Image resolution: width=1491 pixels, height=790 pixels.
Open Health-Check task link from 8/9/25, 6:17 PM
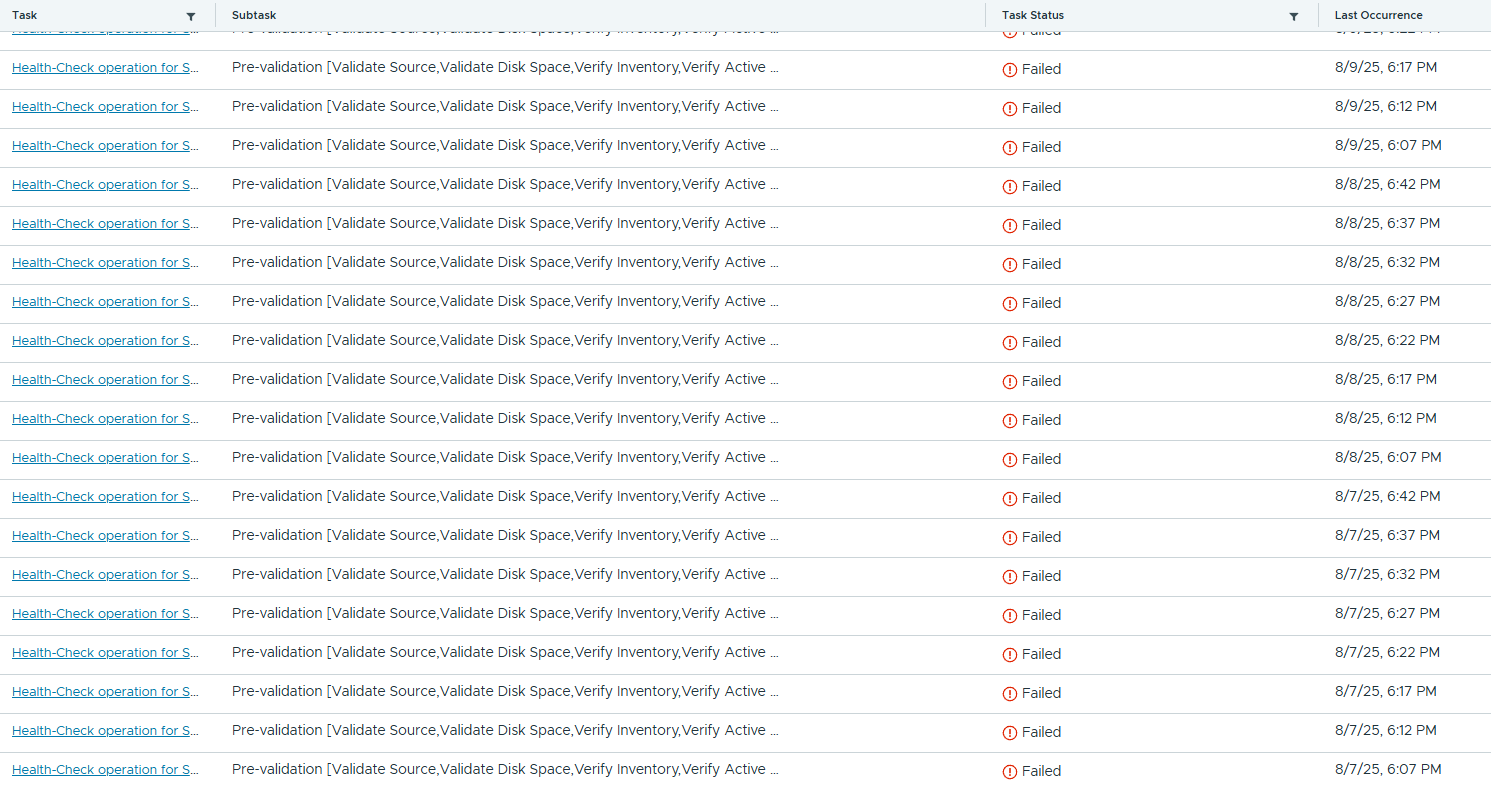pos(105,68)
